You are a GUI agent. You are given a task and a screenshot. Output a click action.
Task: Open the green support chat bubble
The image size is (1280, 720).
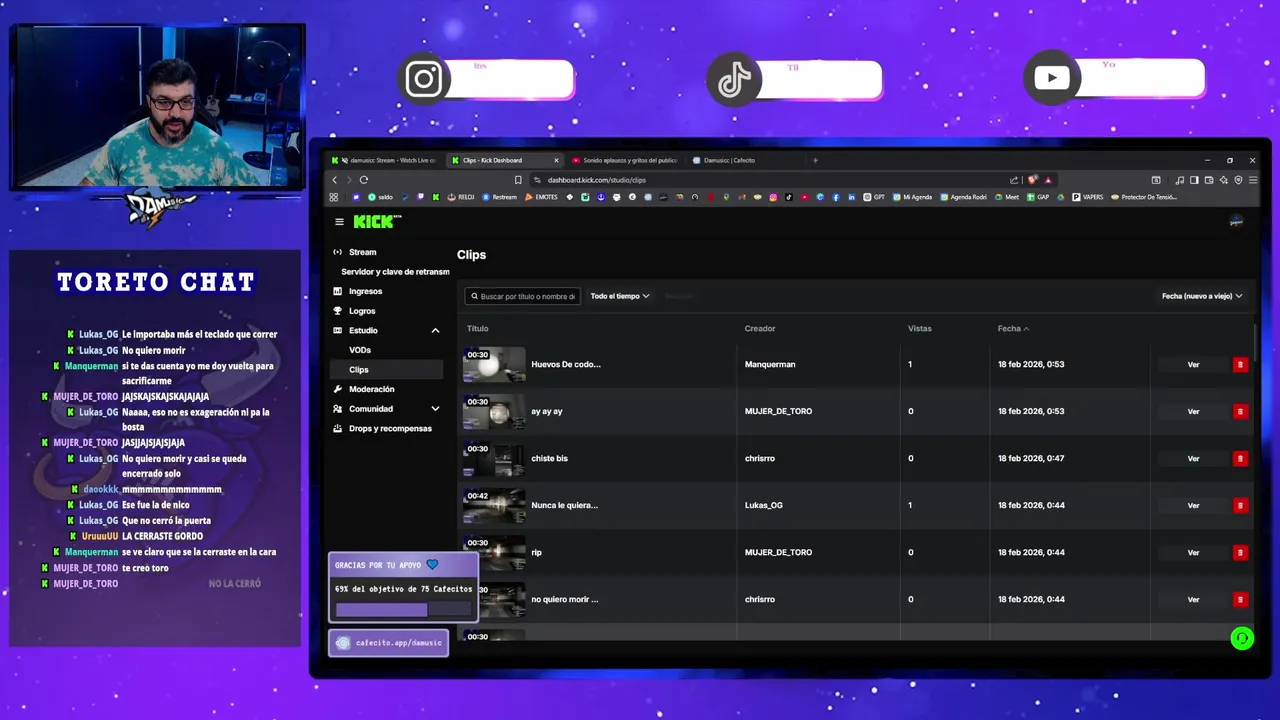1242,638
